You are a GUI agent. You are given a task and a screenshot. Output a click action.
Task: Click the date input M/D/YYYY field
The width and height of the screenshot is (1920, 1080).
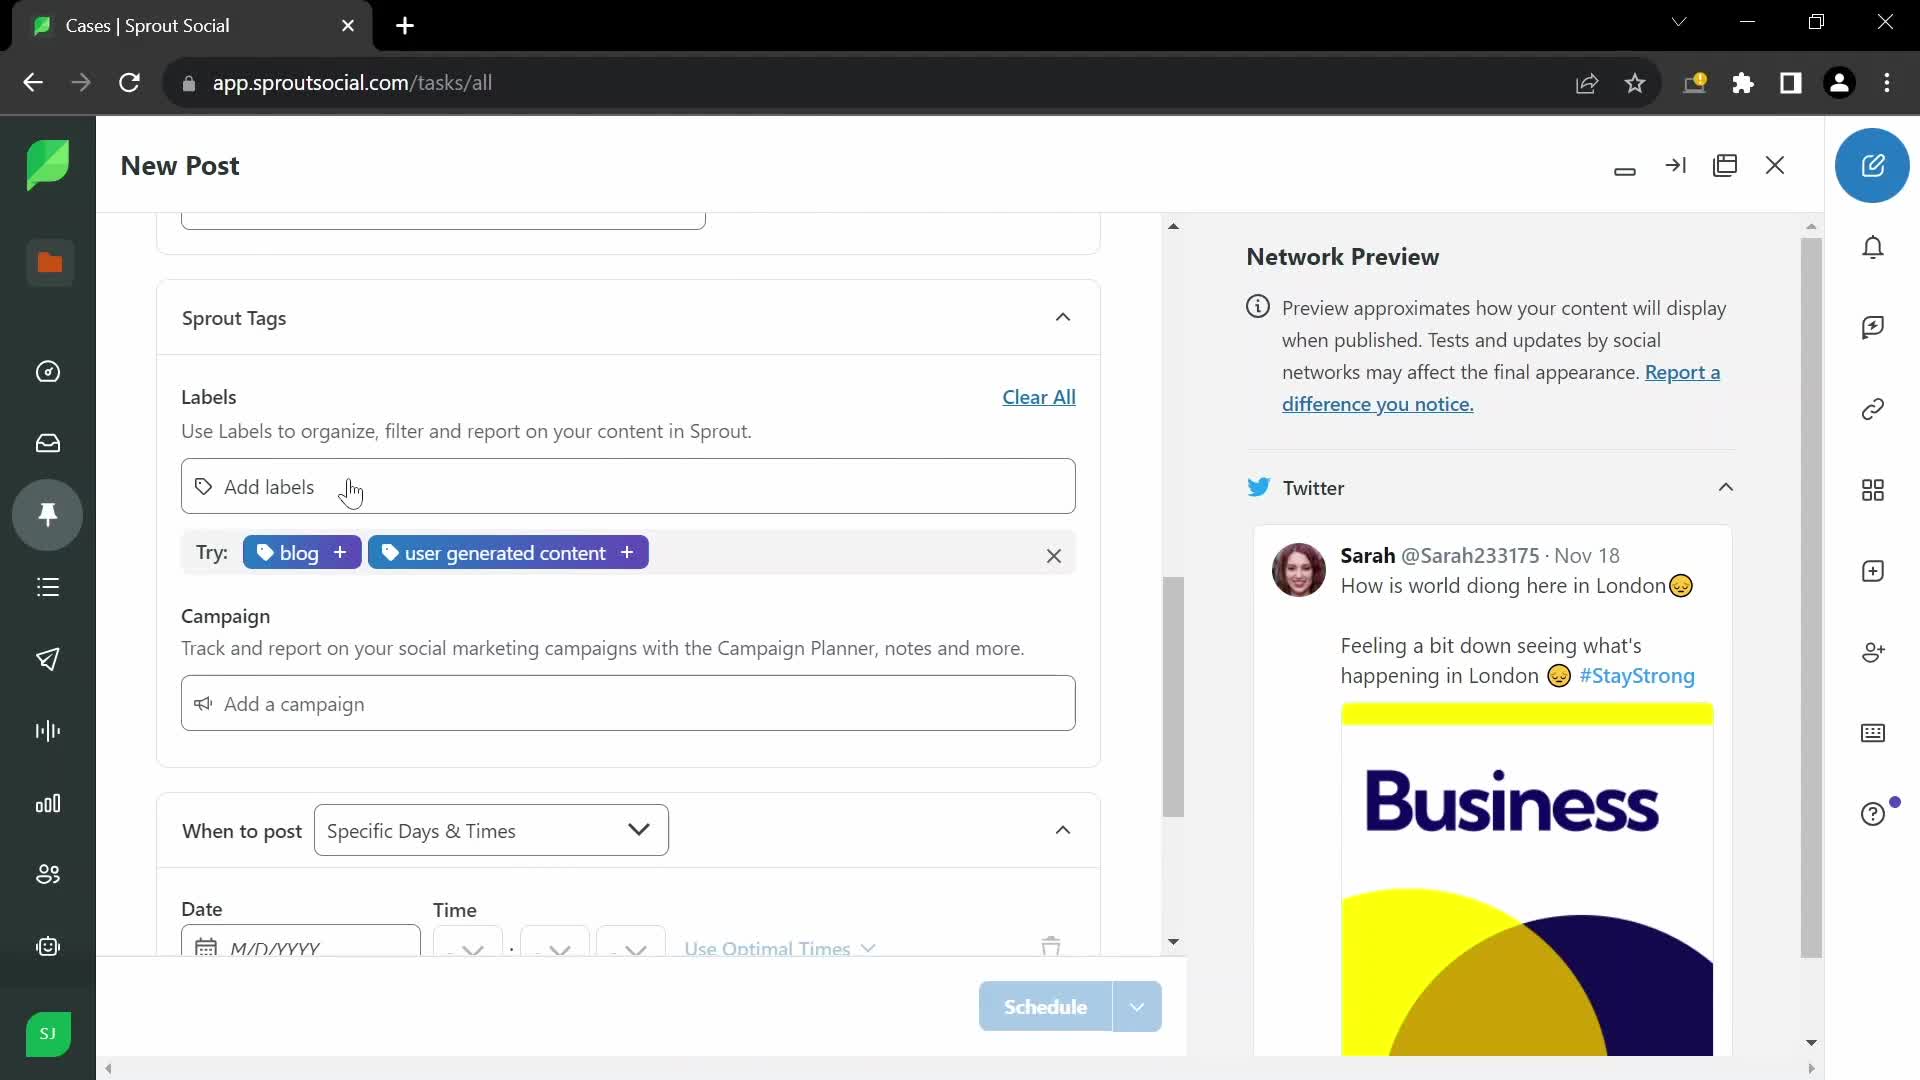click(302, 947)
